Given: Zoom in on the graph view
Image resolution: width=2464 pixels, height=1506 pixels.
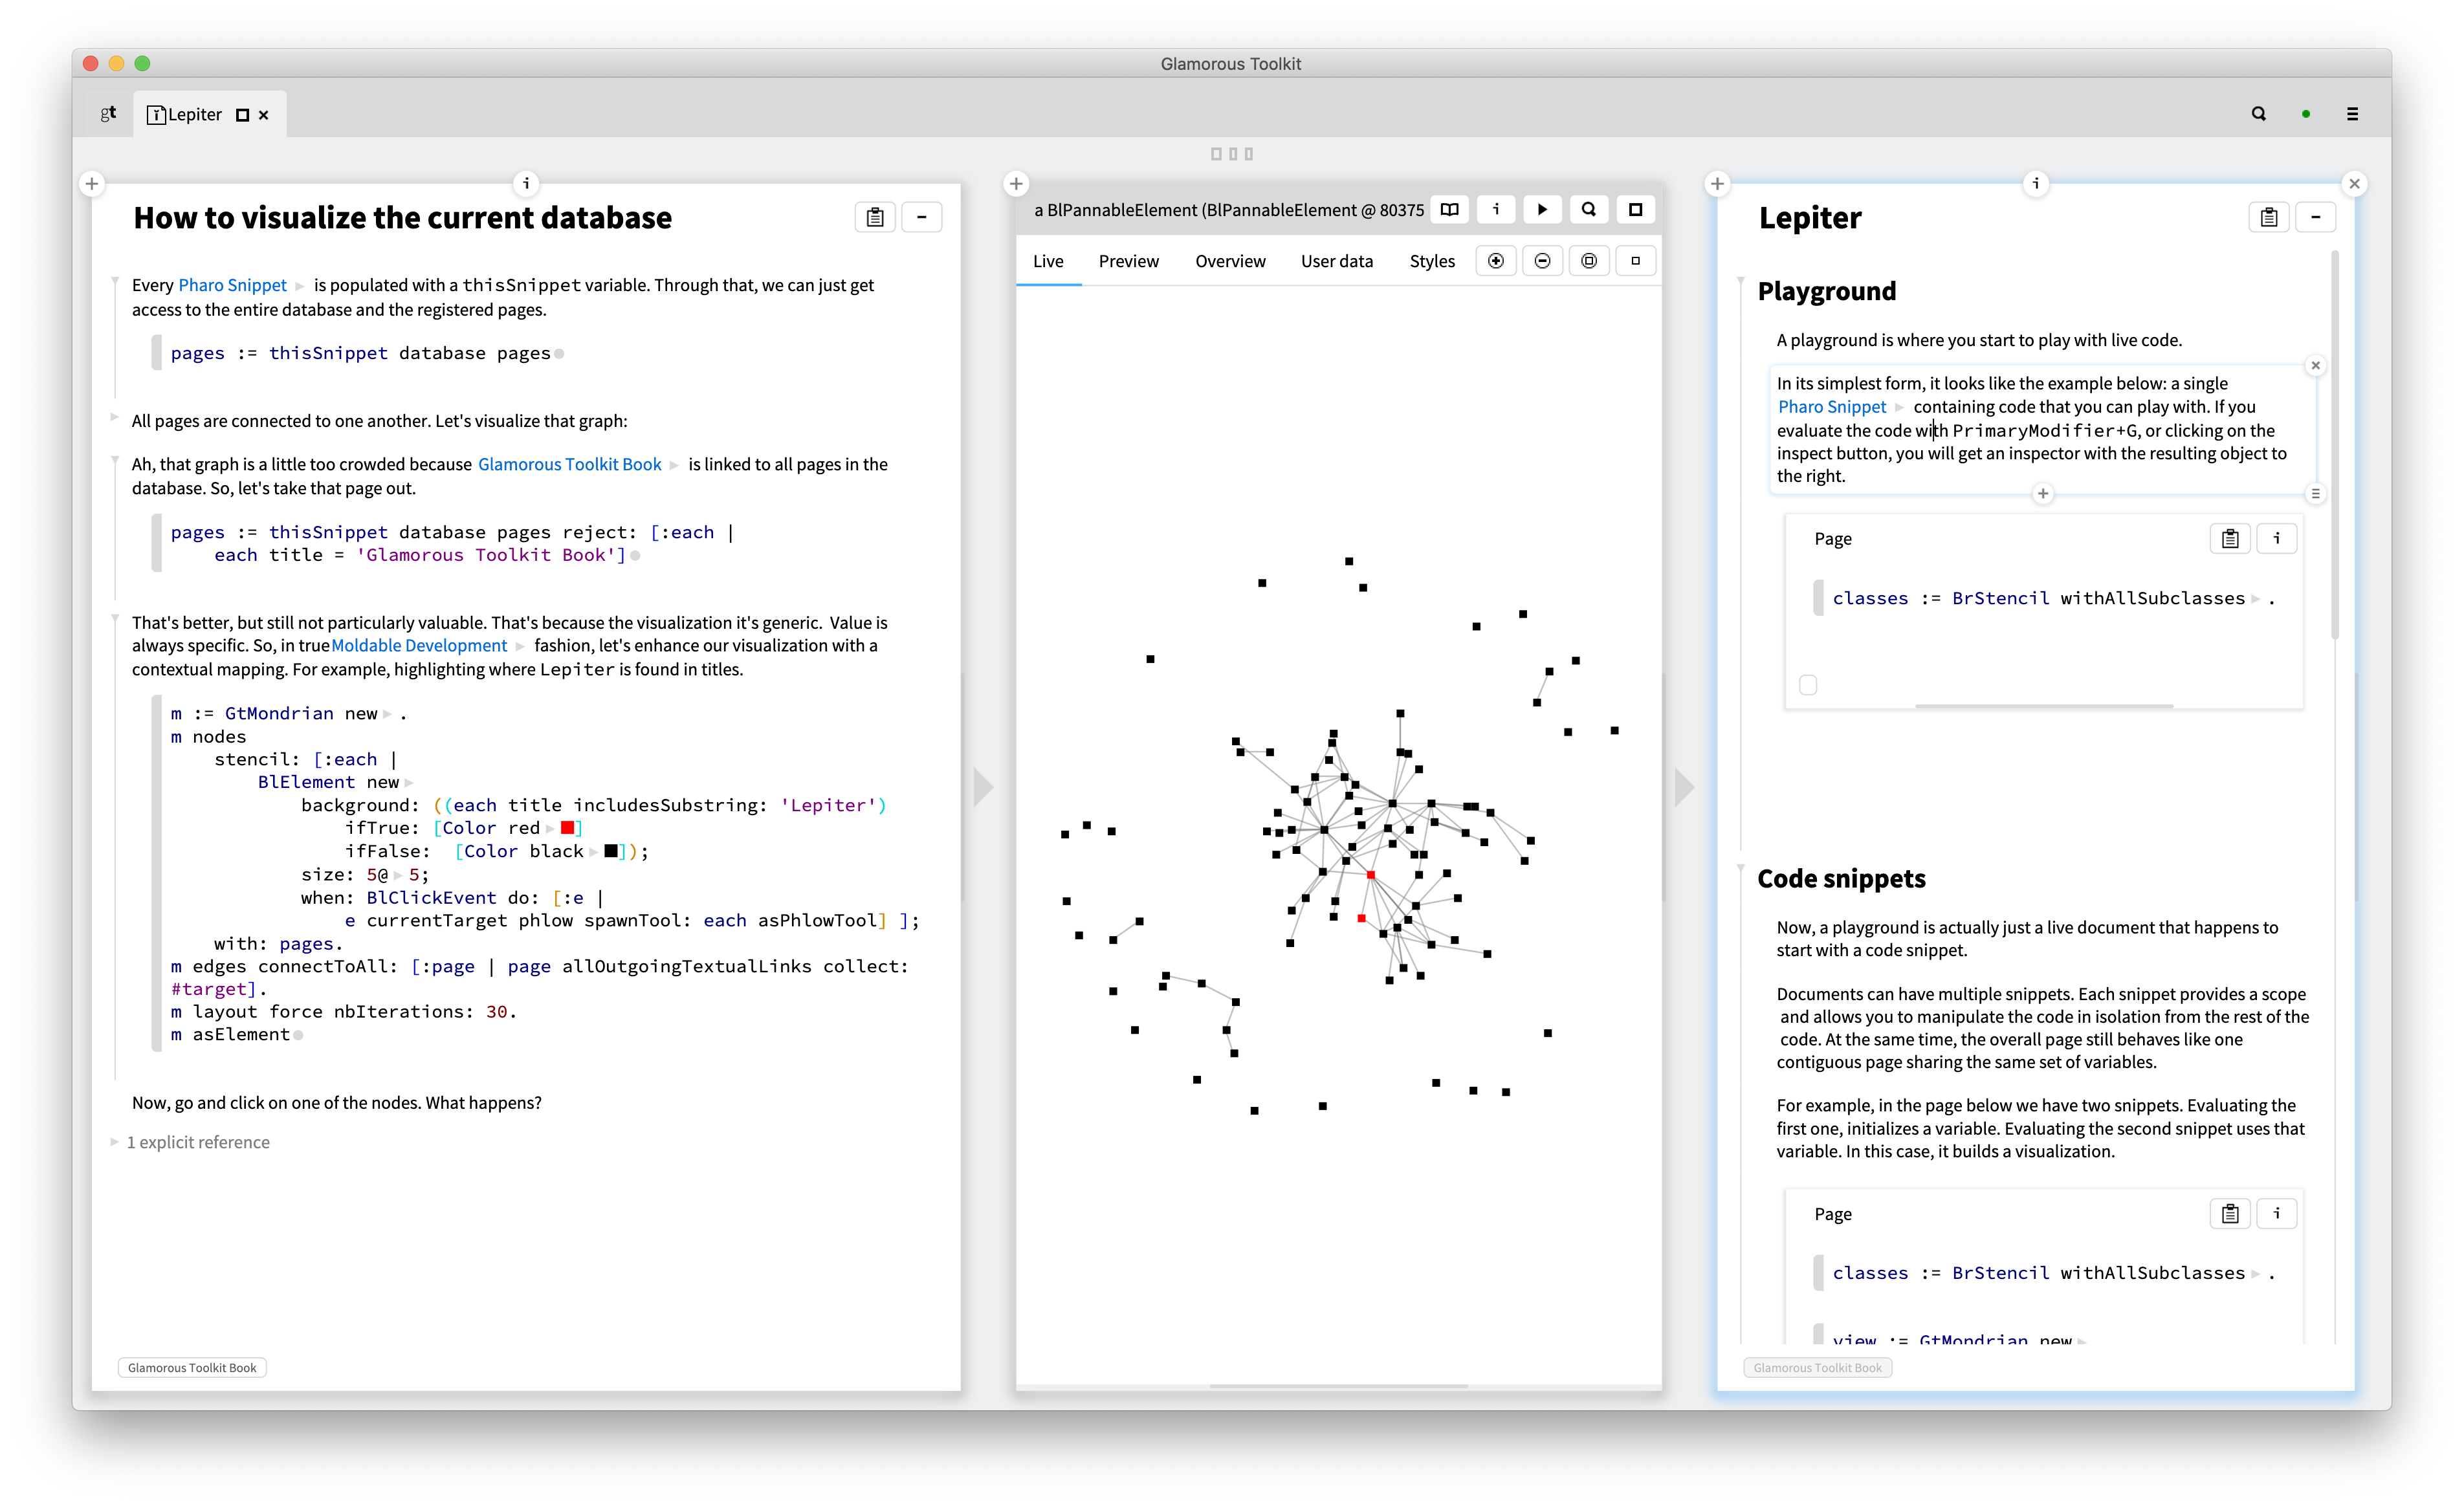Looking at the screenshot, I should pyautogui.click(x=1496, y=261).
